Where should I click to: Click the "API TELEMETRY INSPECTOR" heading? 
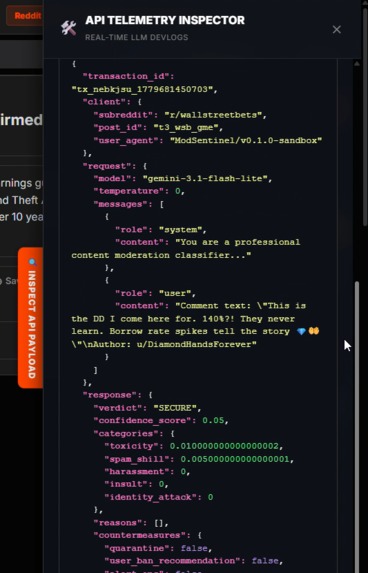[x=165, y=20]
